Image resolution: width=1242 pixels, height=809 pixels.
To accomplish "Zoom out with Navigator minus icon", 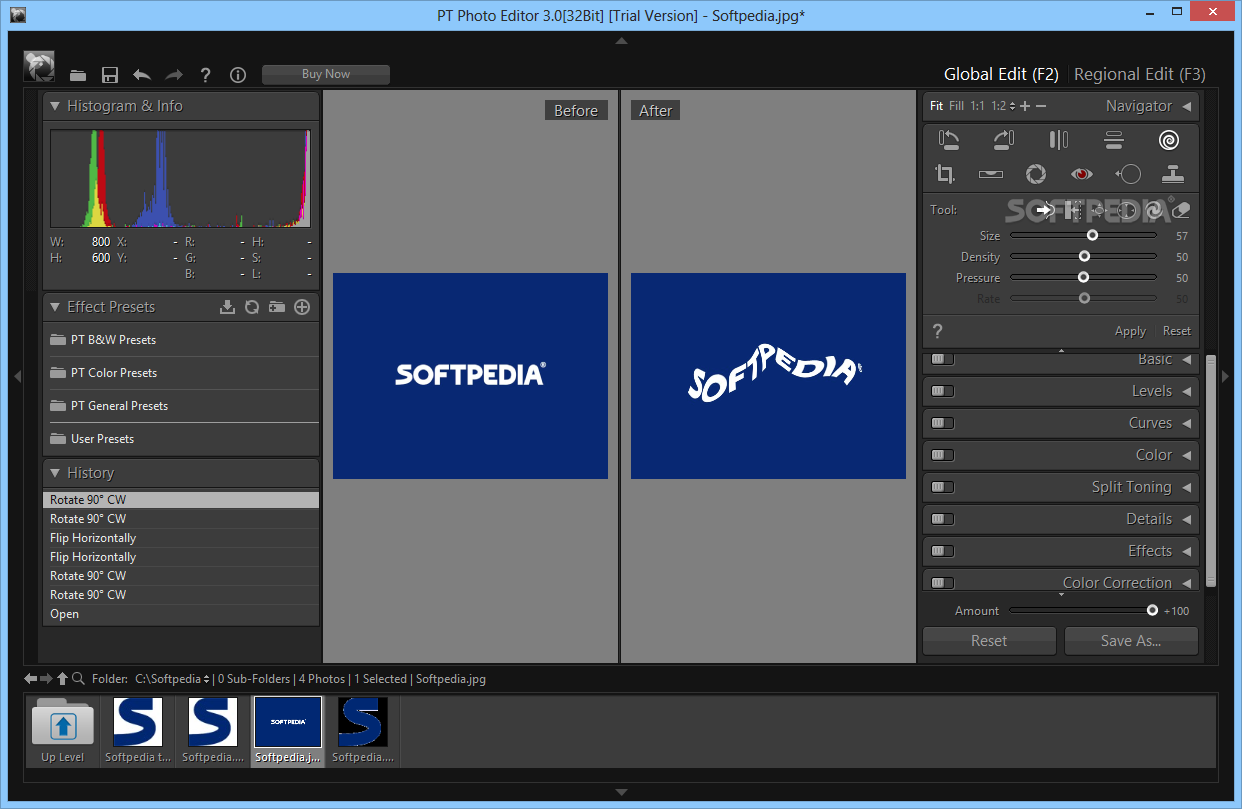I will pyautogui.click(x=1041, y=106).
